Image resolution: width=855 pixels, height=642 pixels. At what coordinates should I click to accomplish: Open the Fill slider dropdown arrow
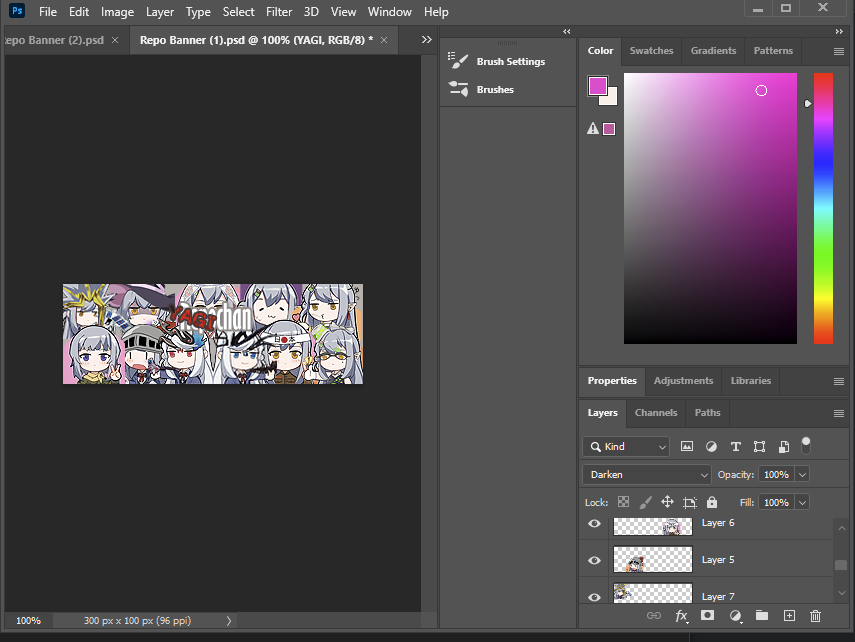click(802, 502)
